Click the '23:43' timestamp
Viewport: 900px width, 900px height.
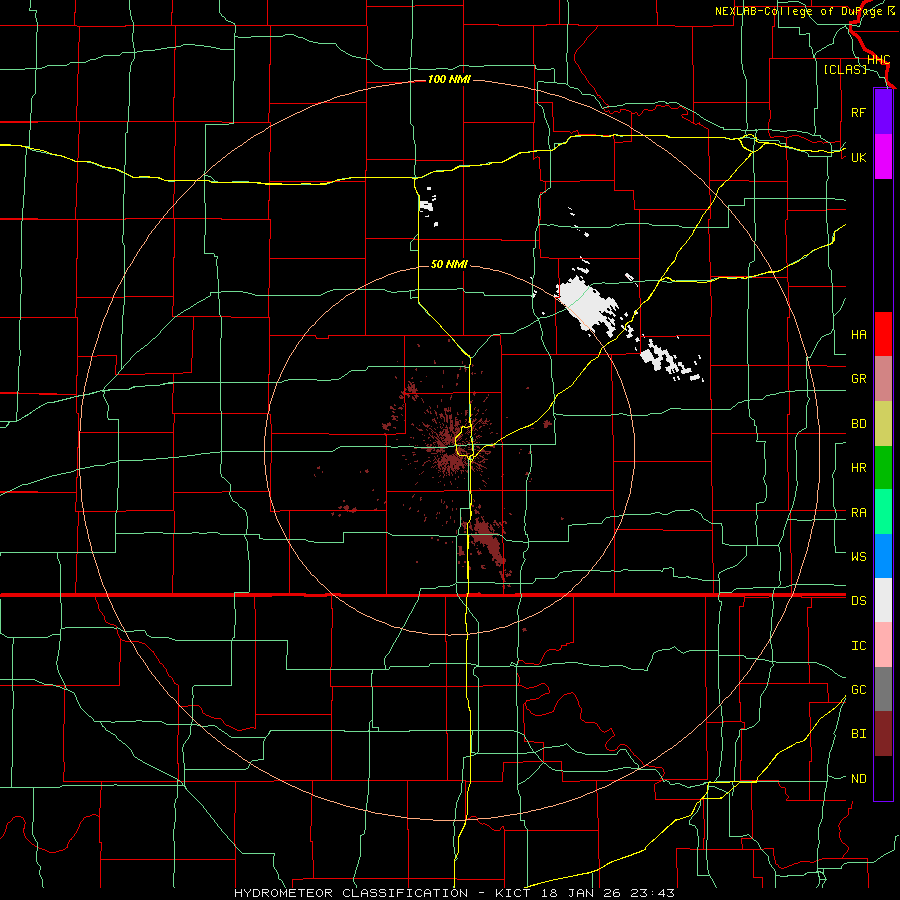point(655,893)
